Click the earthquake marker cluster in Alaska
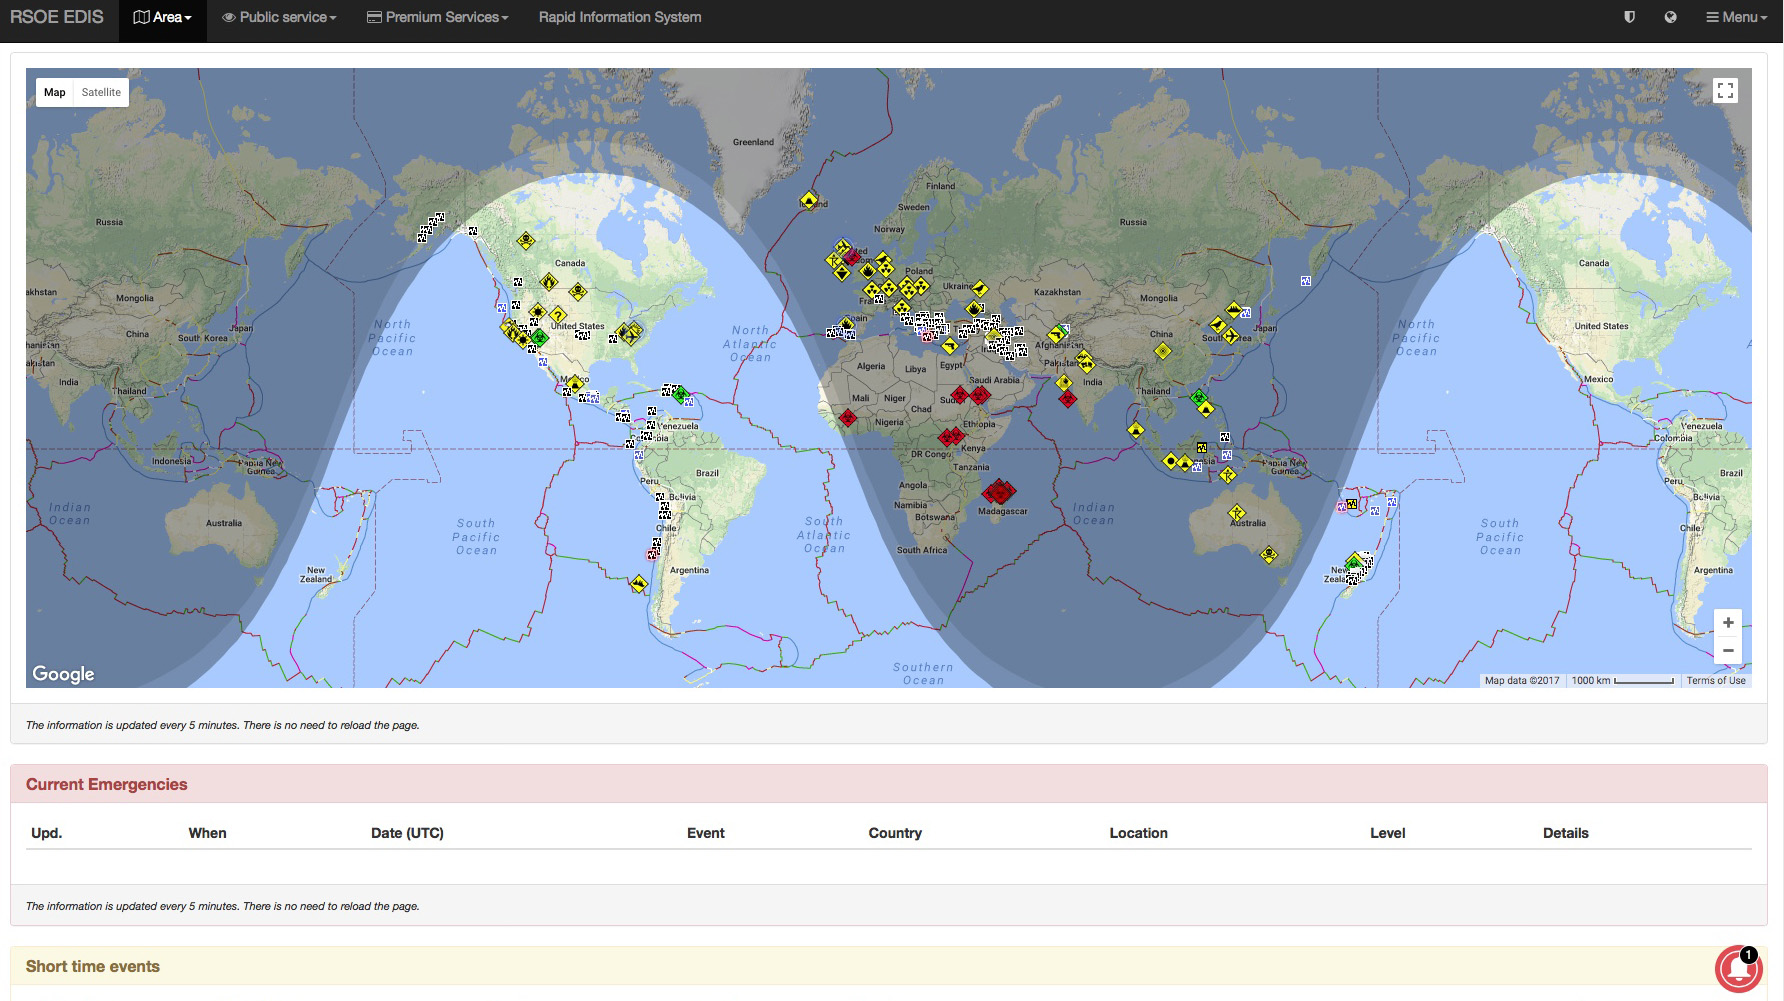The width and height of the screenshot is (1784, 1001). click(x=431, y=227)
